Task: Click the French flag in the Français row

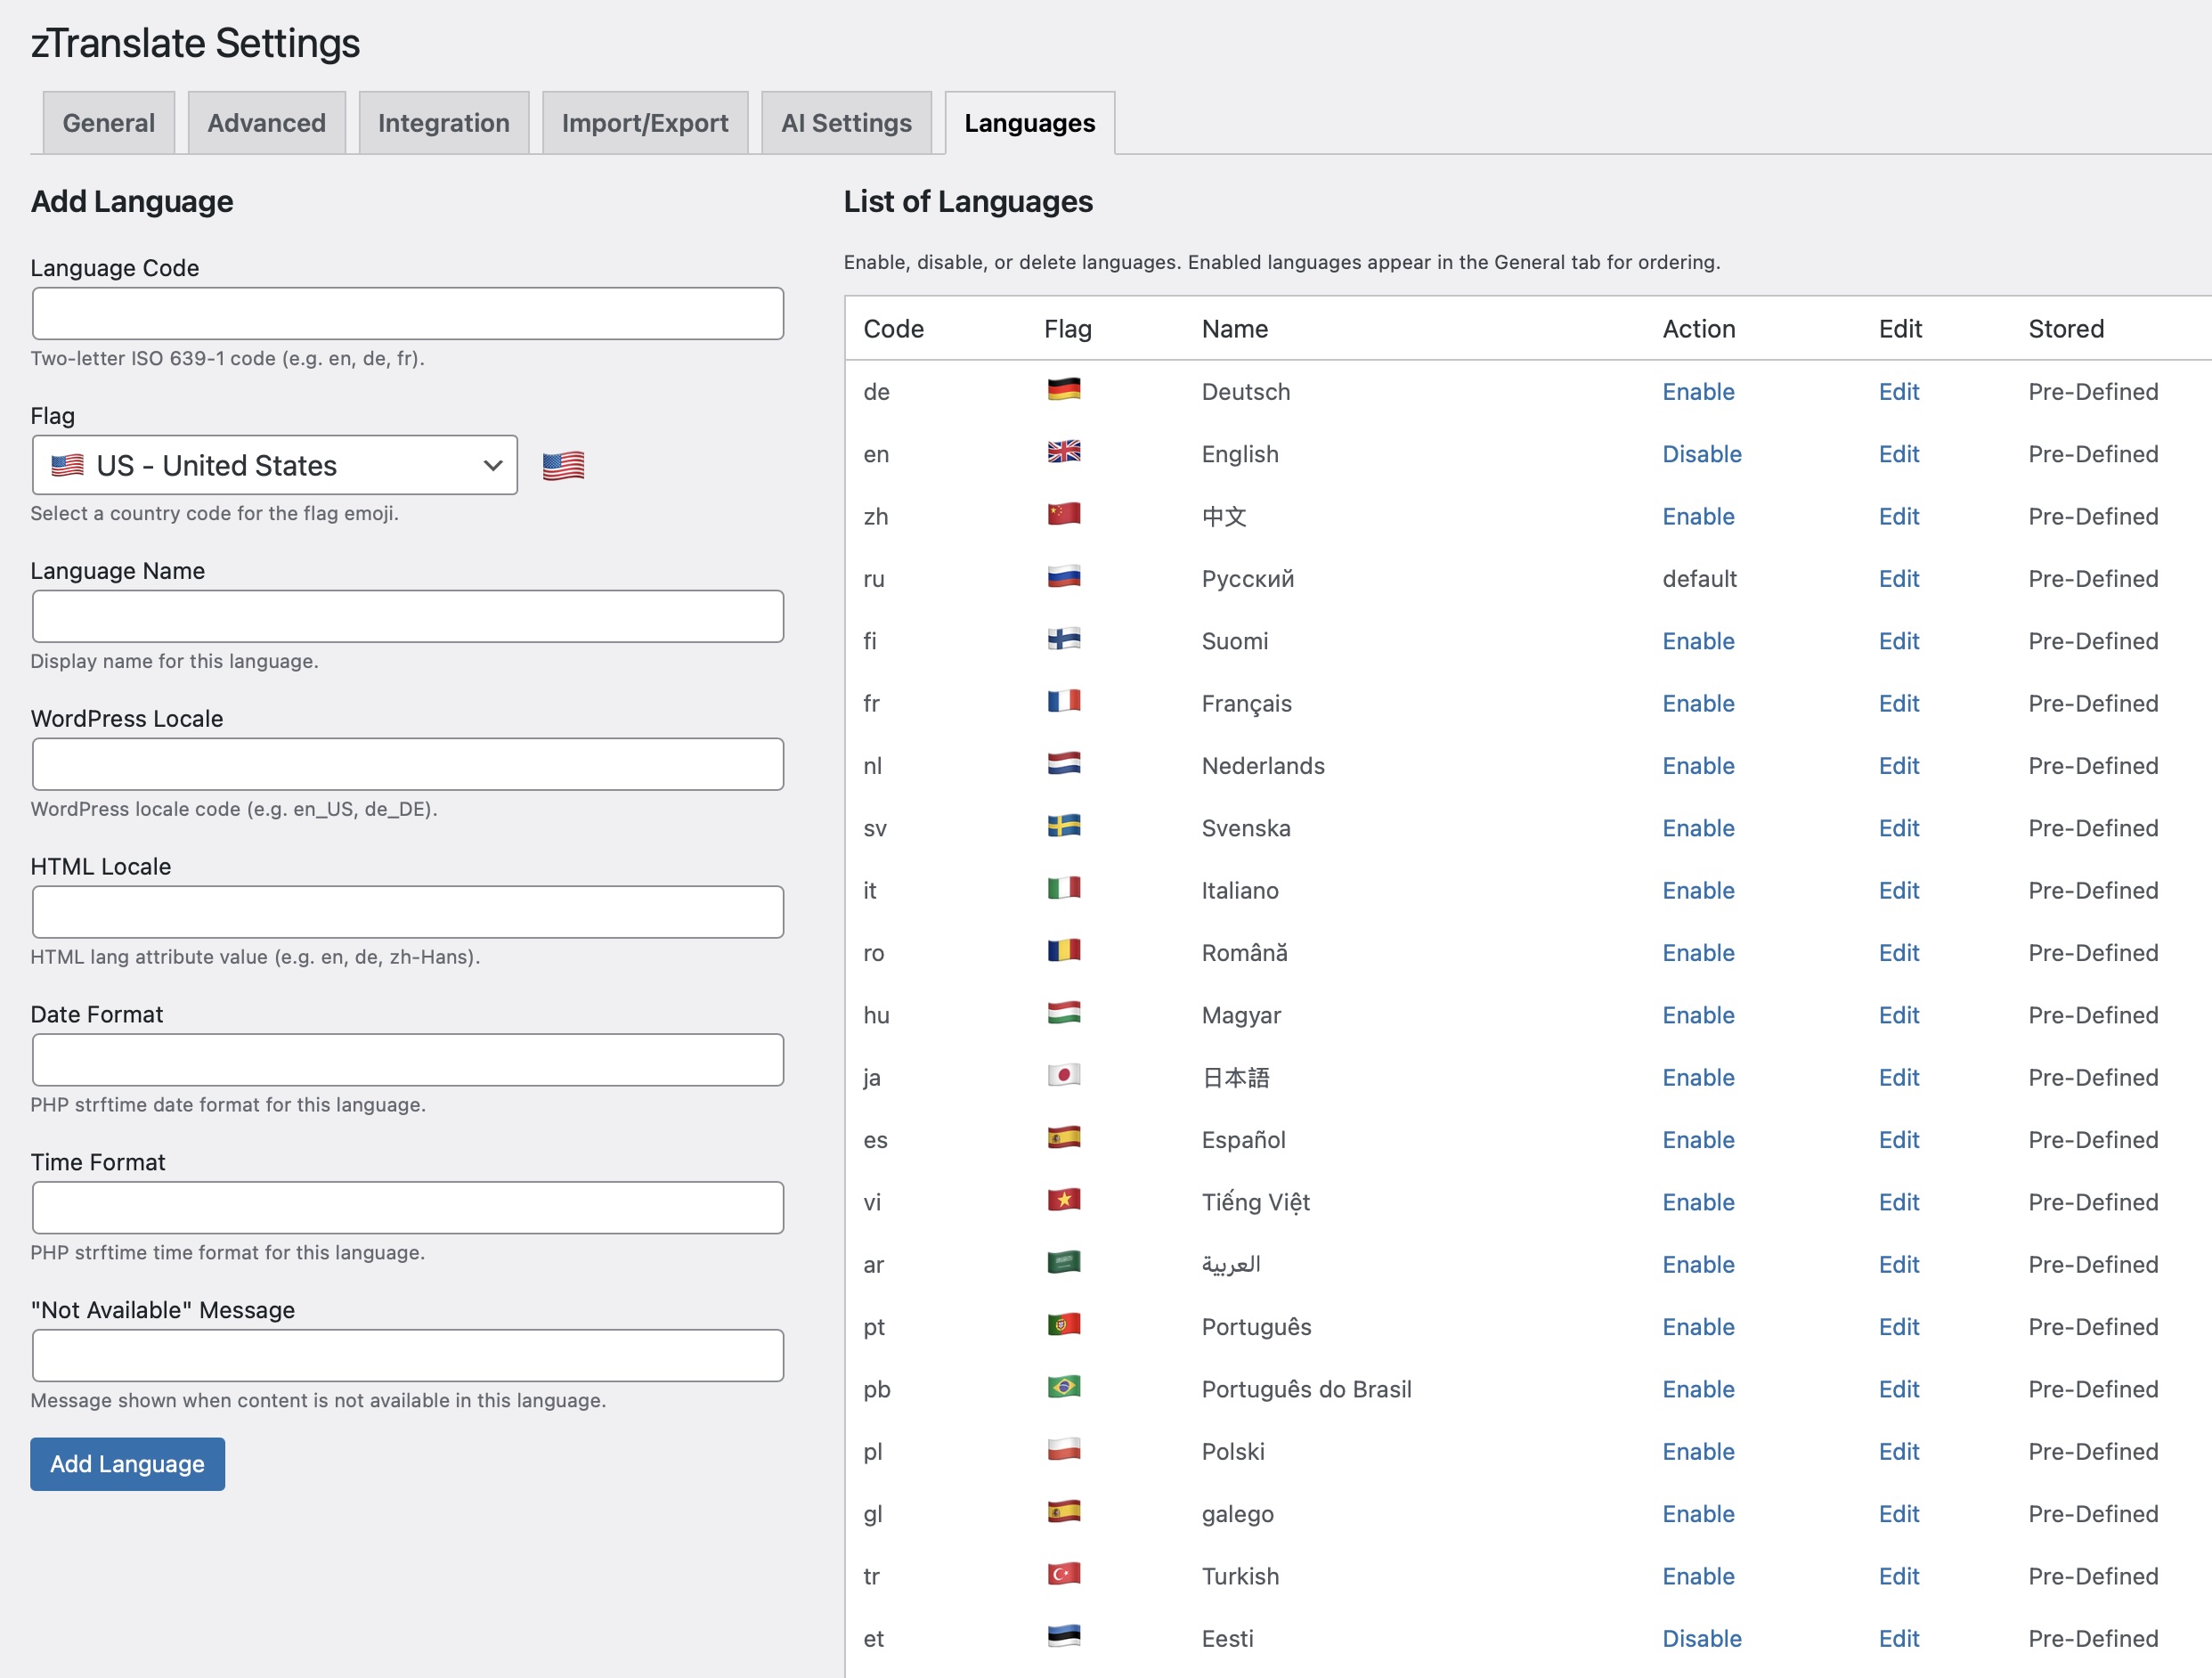Action: coord(1063,701)
